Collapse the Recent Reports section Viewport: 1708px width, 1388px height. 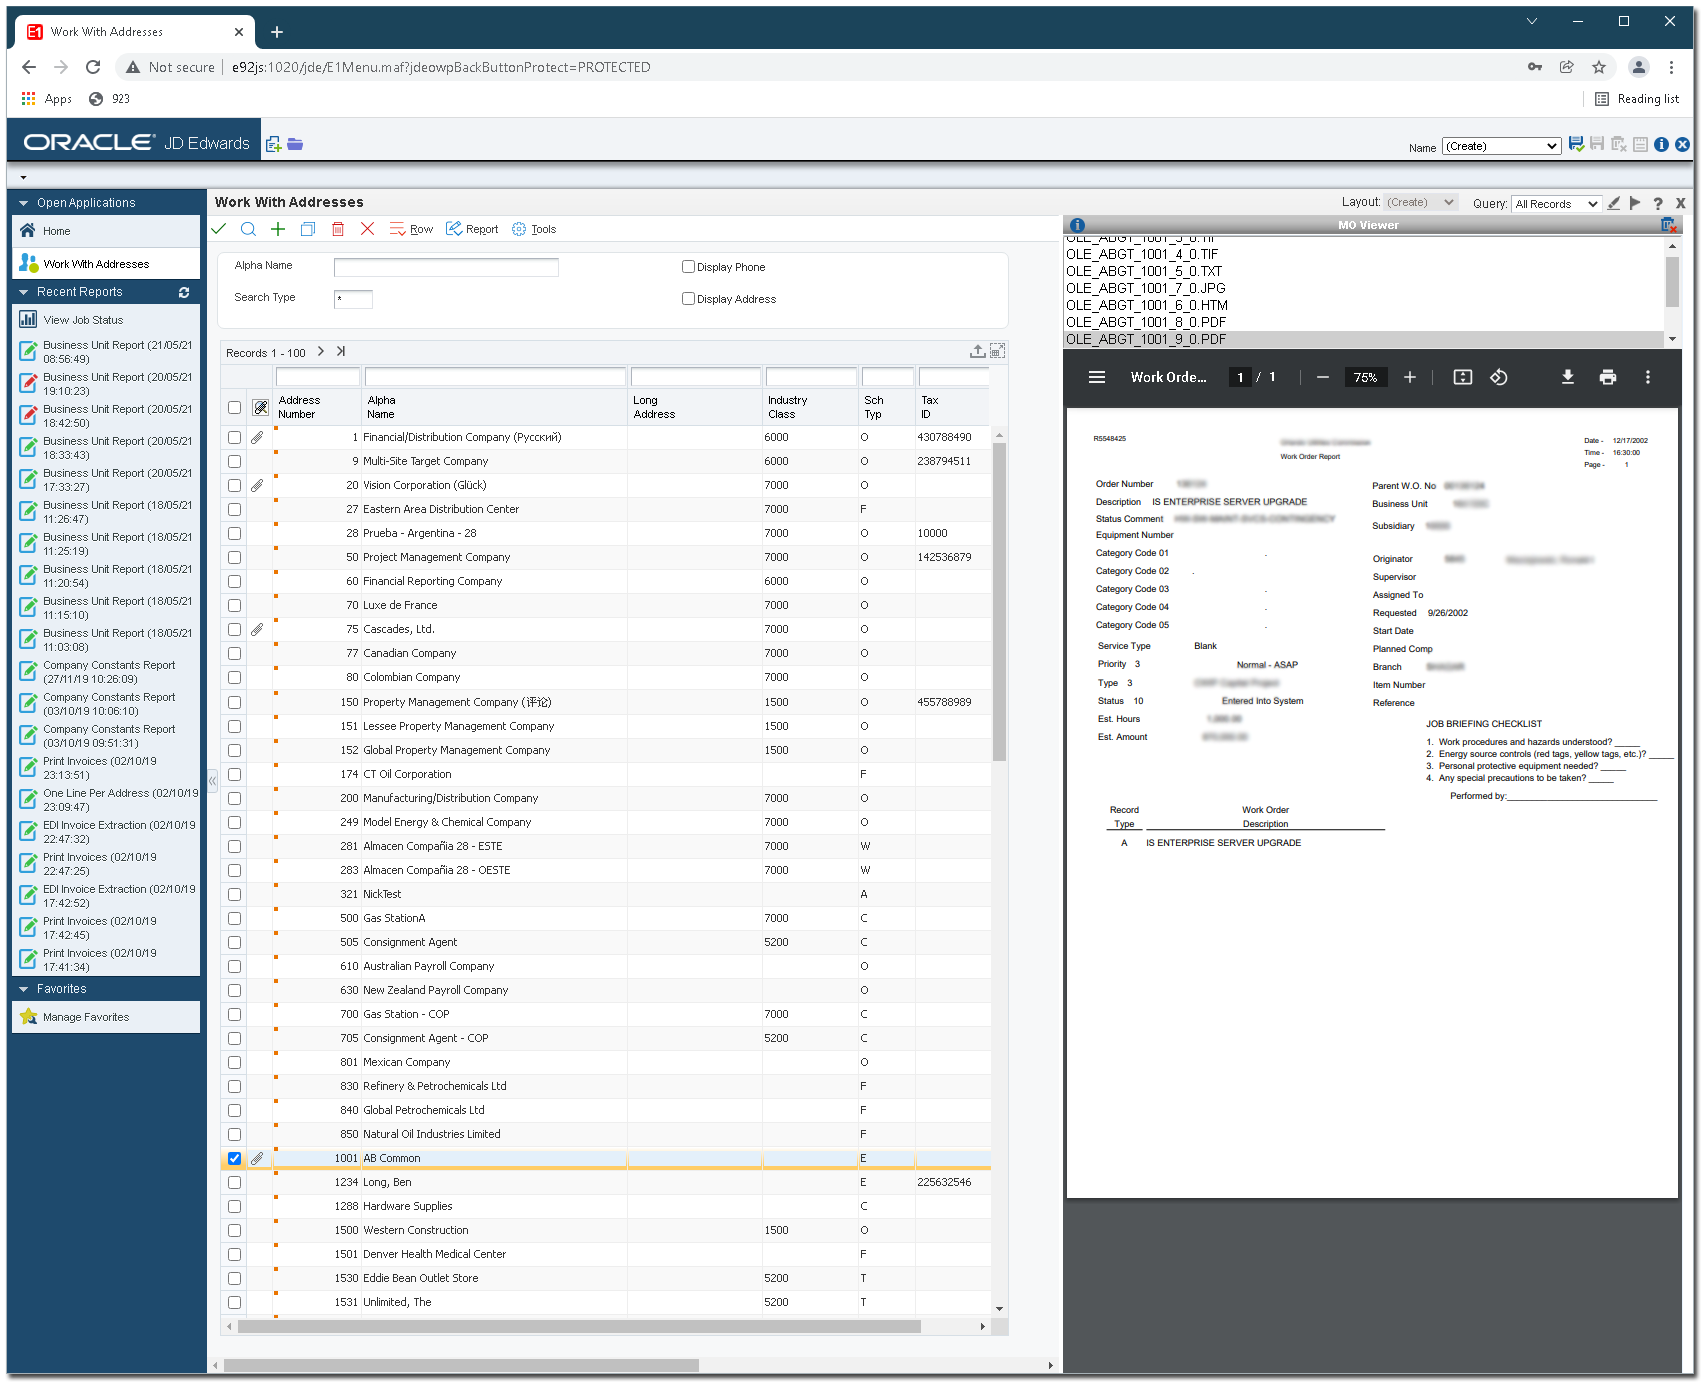pos(24,292)
